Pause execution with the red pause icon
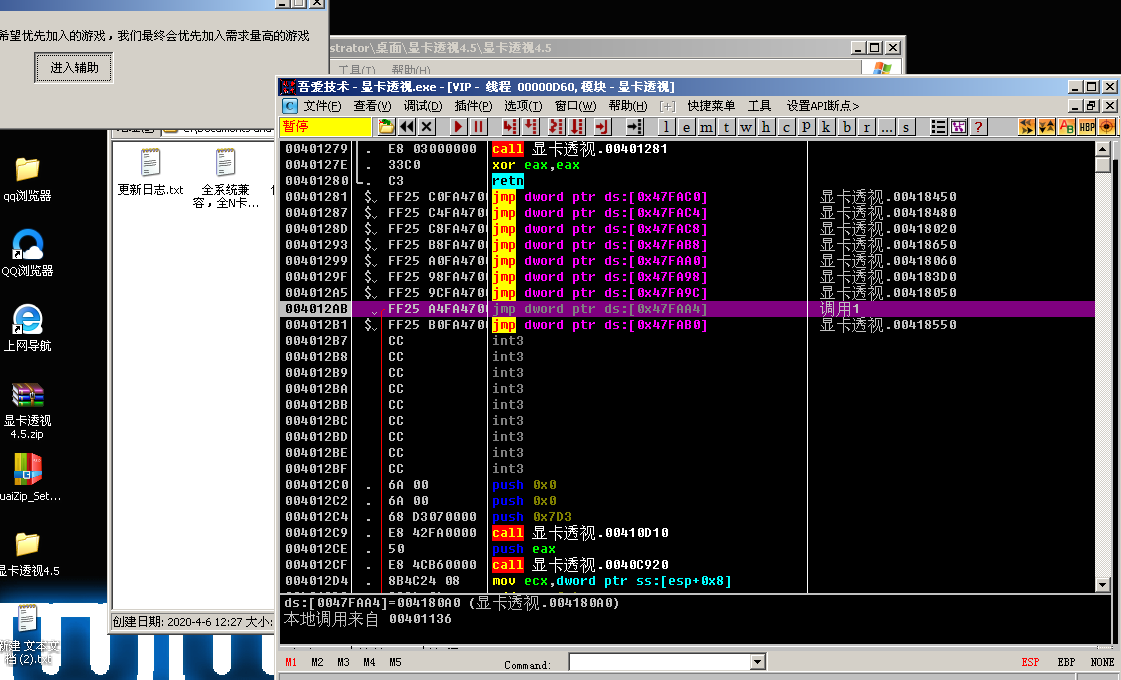Viewport: 1121px width, 680px height. coord(478,127)
